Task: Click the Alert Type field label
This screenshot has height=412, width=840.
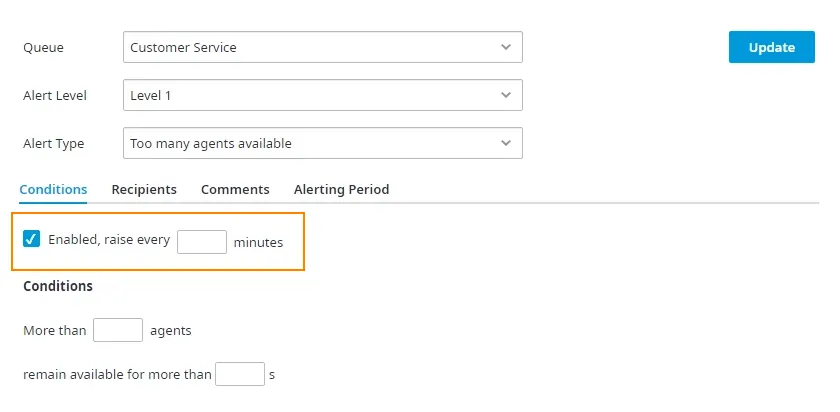Action: point(54,144)
